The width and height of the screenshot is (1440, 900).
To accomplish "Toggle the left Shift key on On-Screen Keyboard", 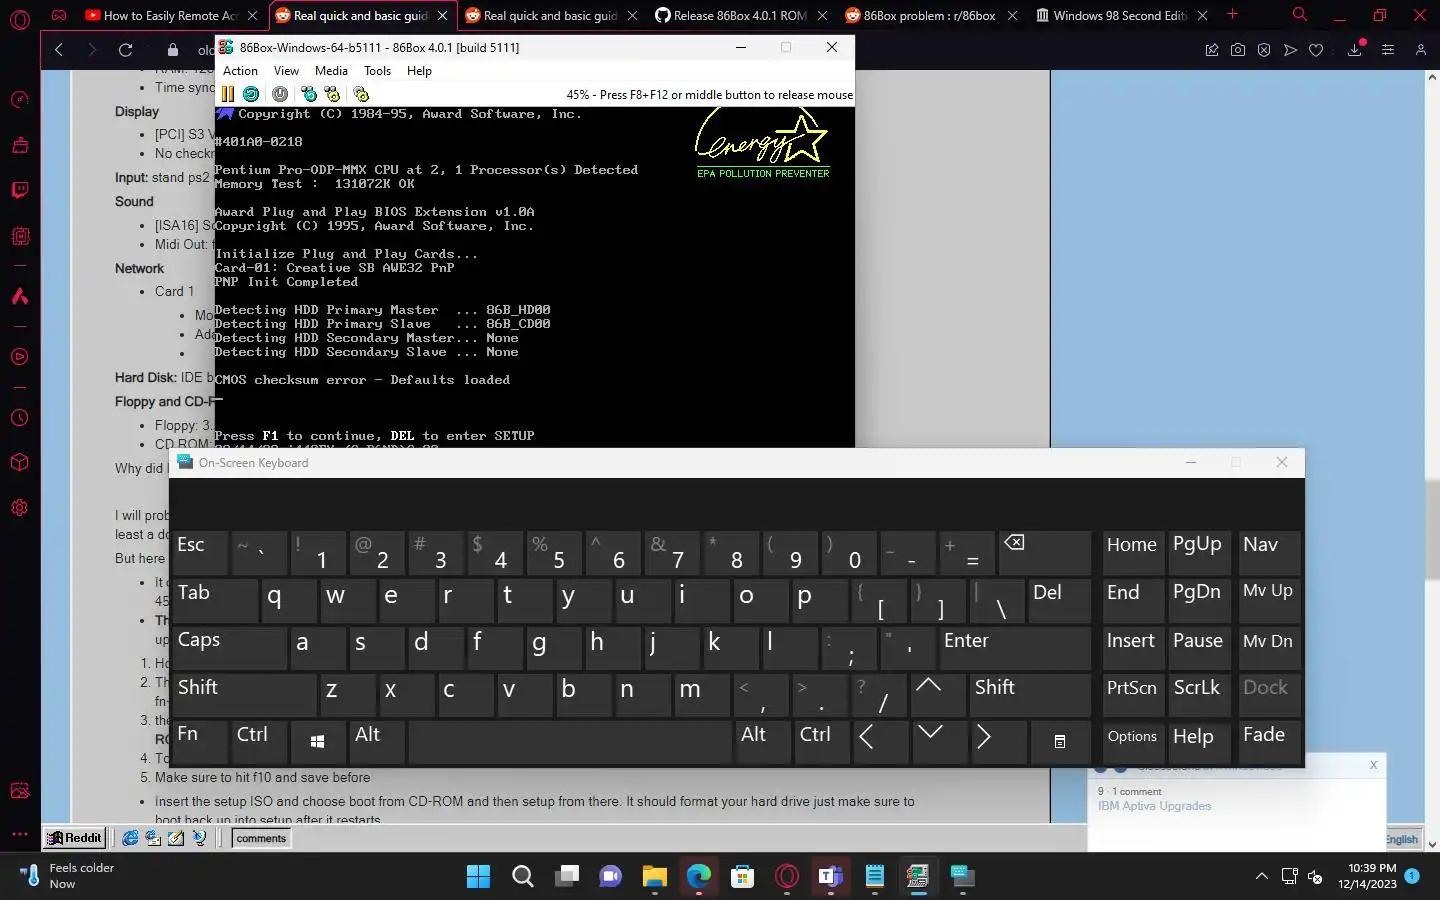I will point(245,695).
